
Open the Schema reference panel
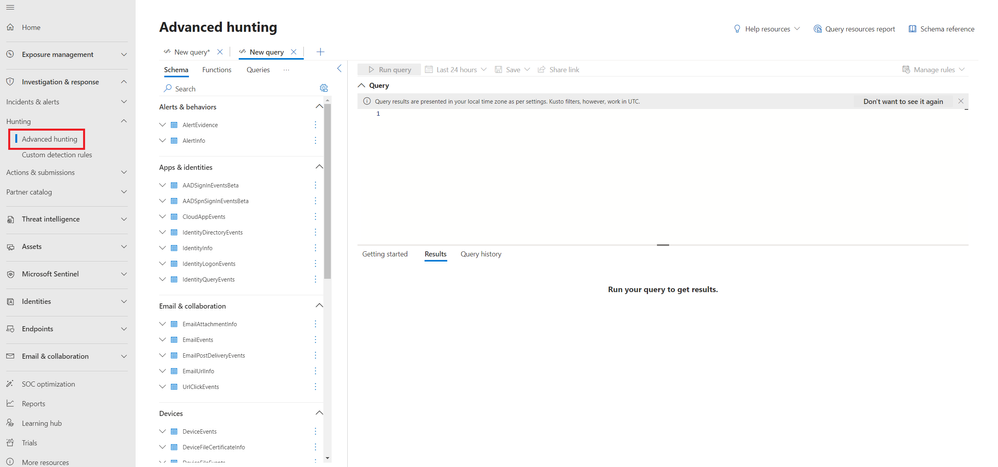click(941, 29)
